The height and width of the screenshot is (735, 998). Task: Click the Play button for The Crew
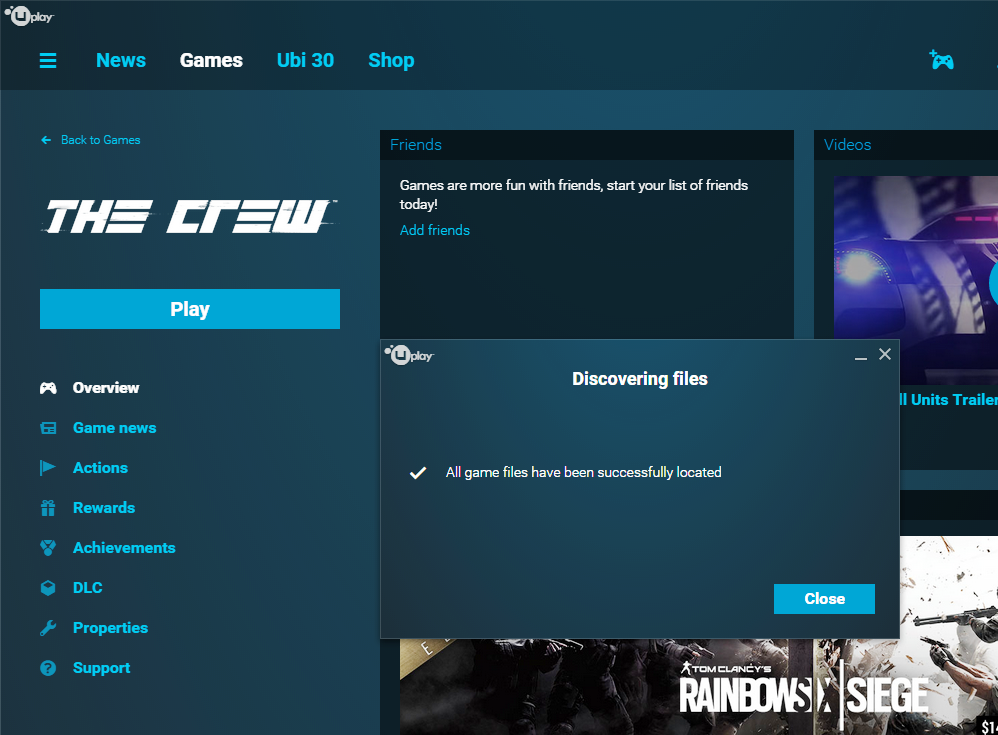[190, 309]
